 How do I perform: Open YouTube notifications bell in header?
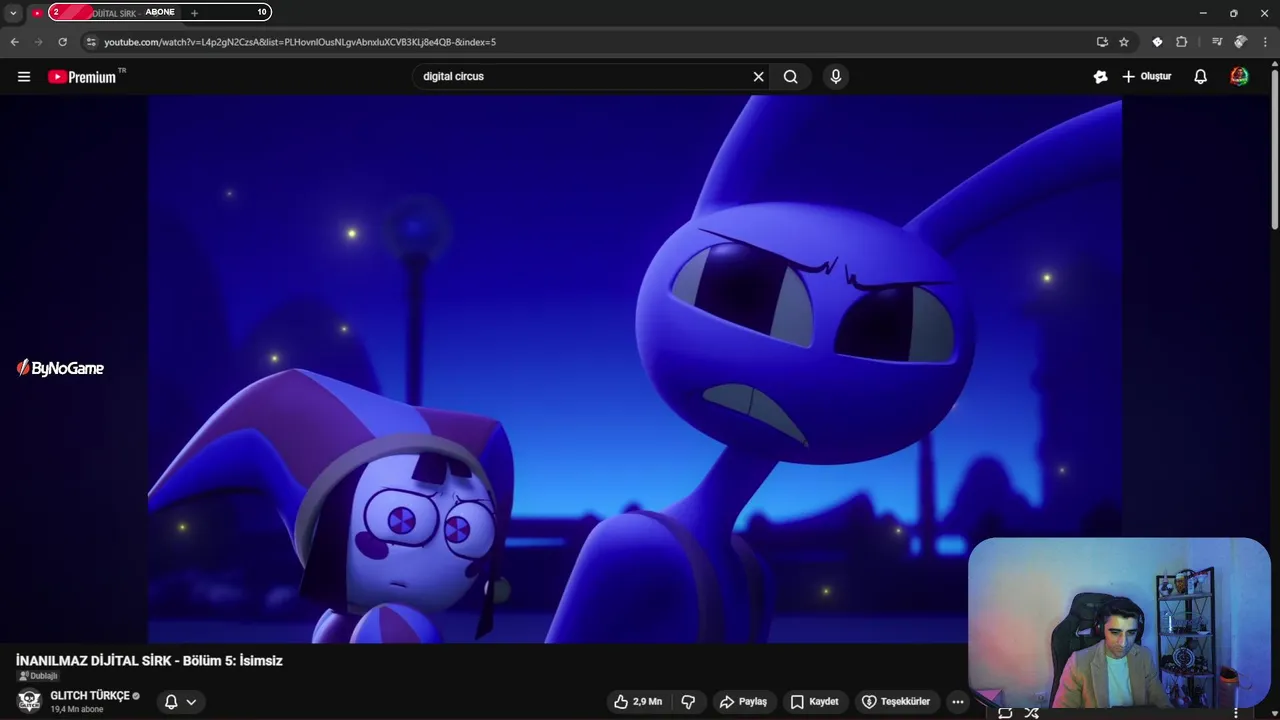click(x=1201, y=76)
